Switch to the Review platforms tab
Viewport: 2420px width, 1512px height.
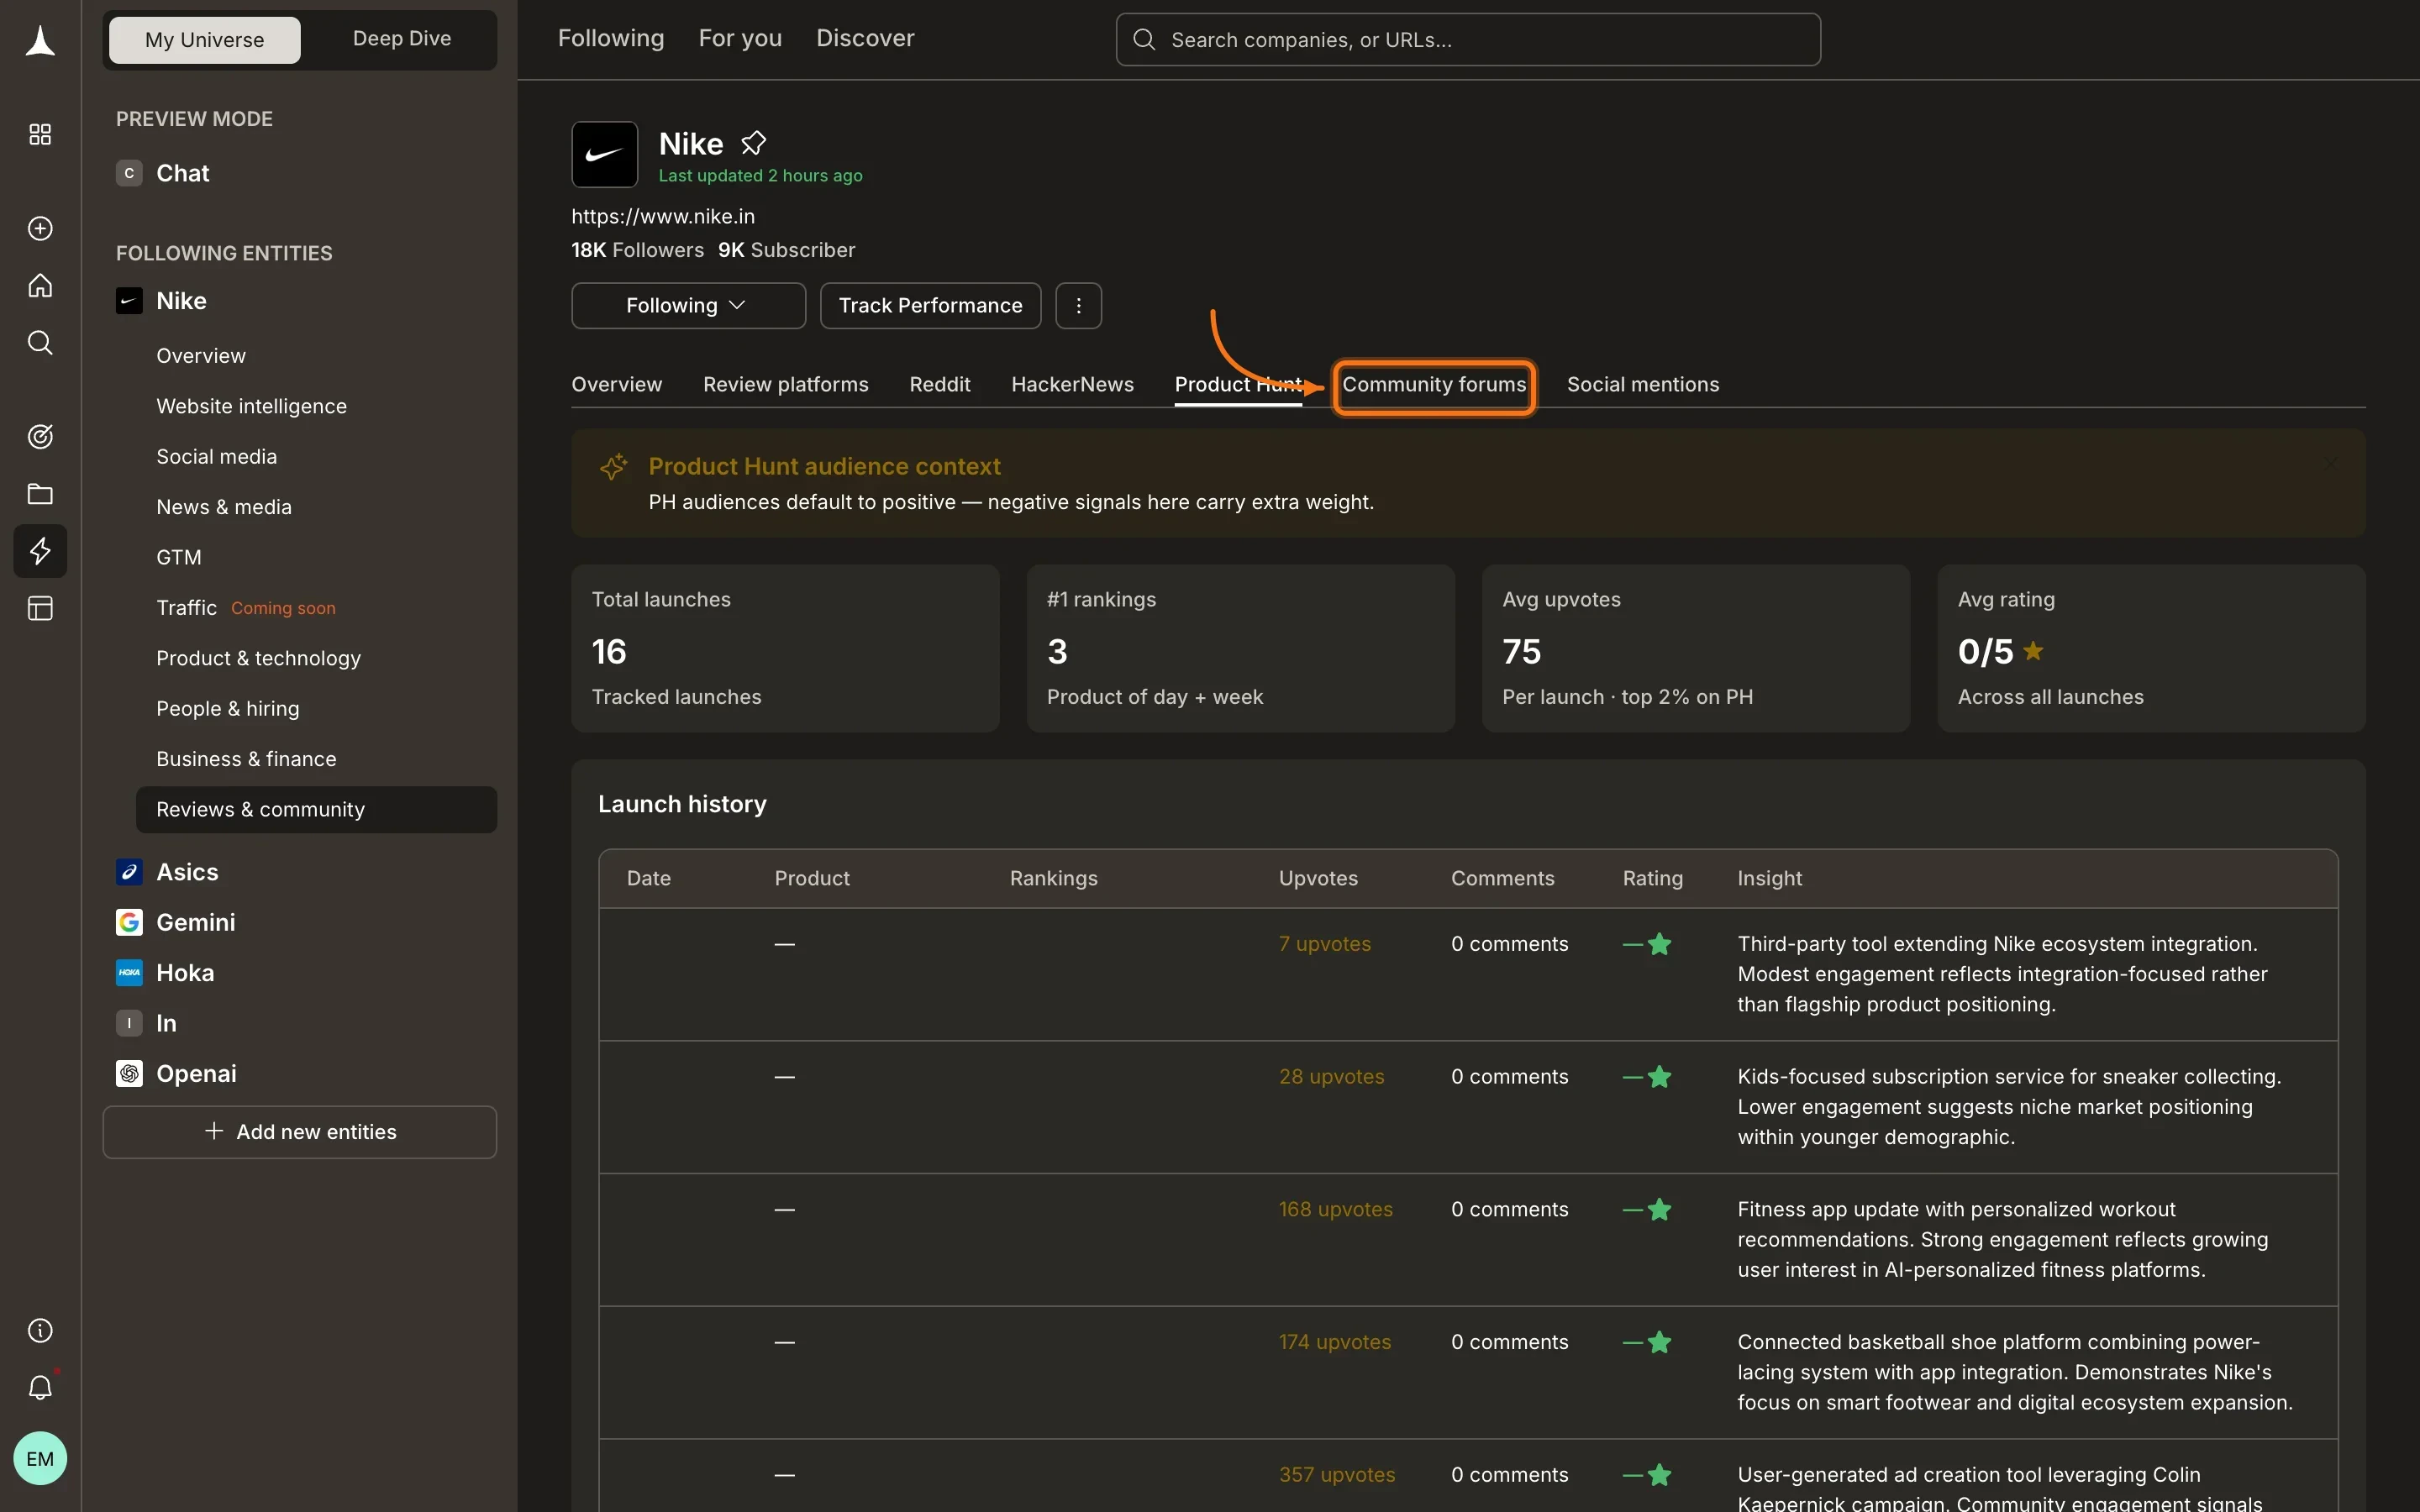[786, 385]
